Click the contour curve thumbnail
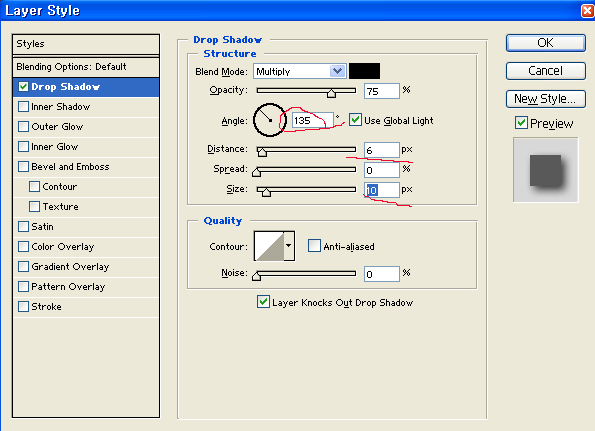Image resolution: width=595 pixels, height=431 pixels. pyautogui.click(x=269, y=246)
